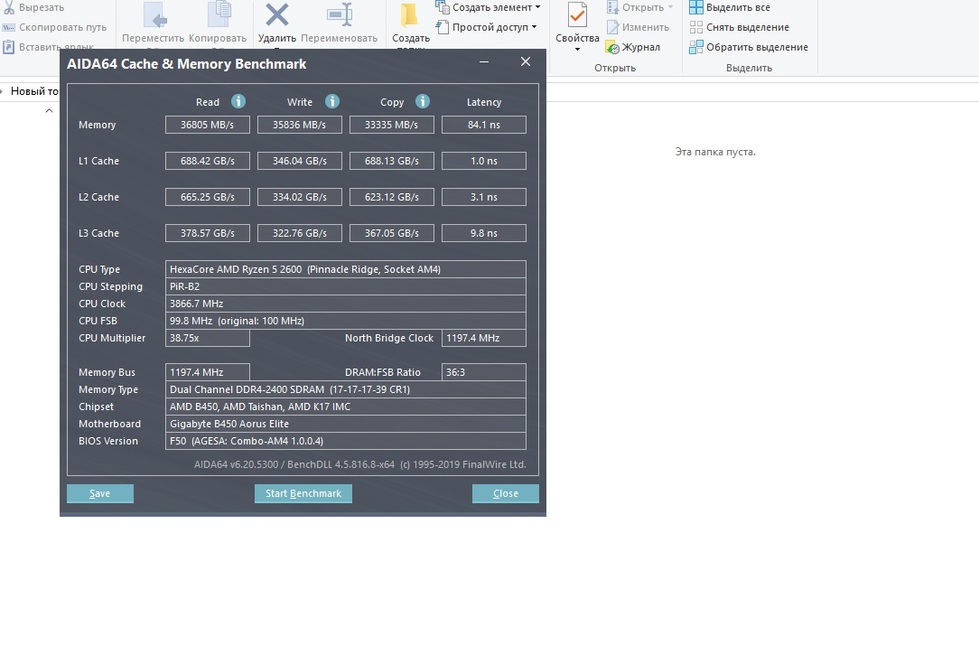This screenshot has height=664, width=979.
Task: Click Вставить ярлык in Explorer ribbon
Action: 48,47
